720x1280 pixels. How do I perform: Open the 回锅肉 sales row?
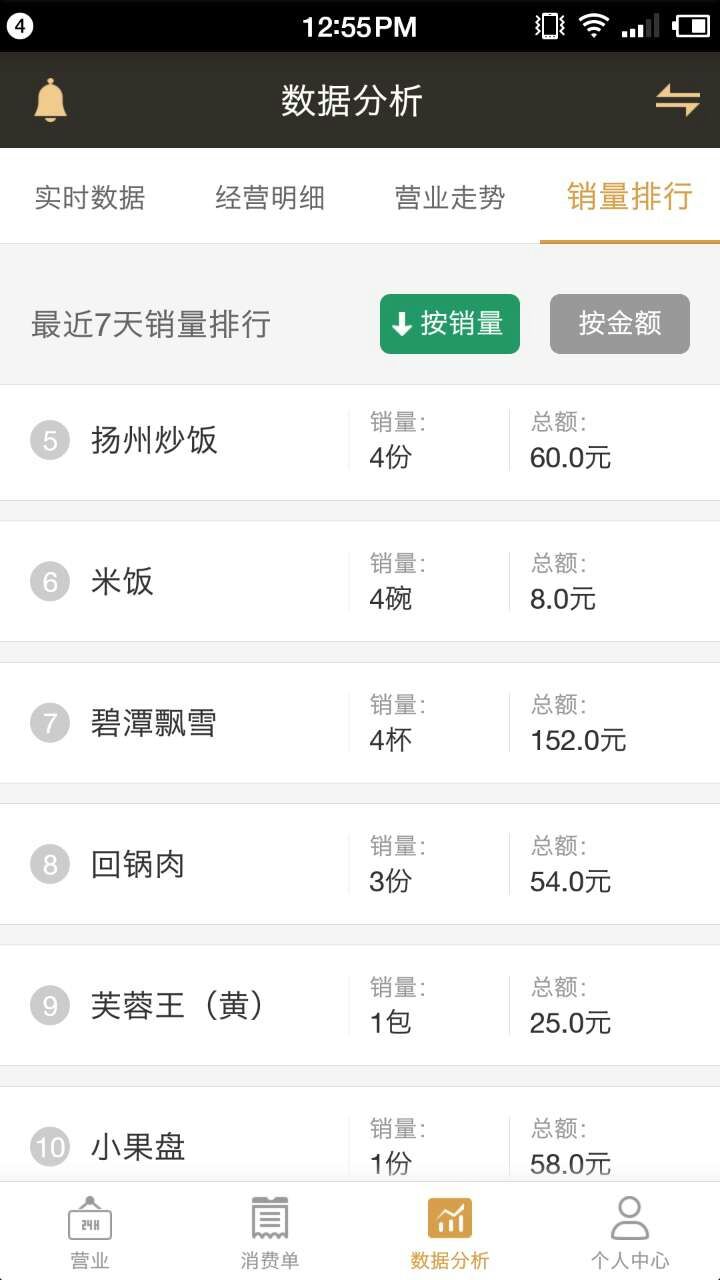coord(360,864)
